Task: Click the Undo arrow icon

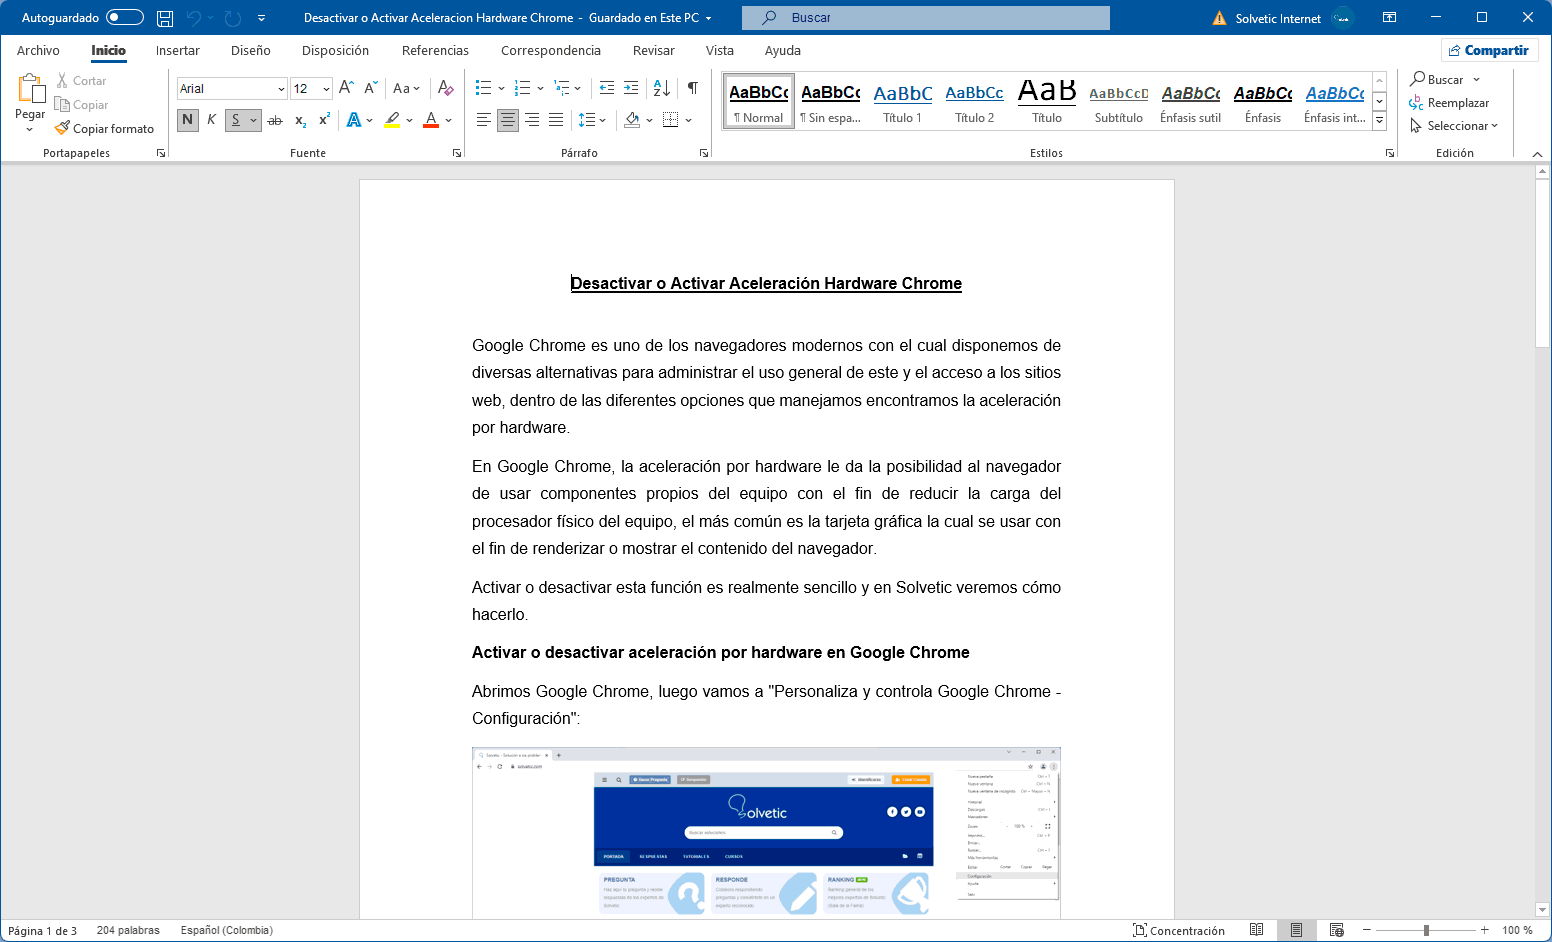Action: click(194, 18)
